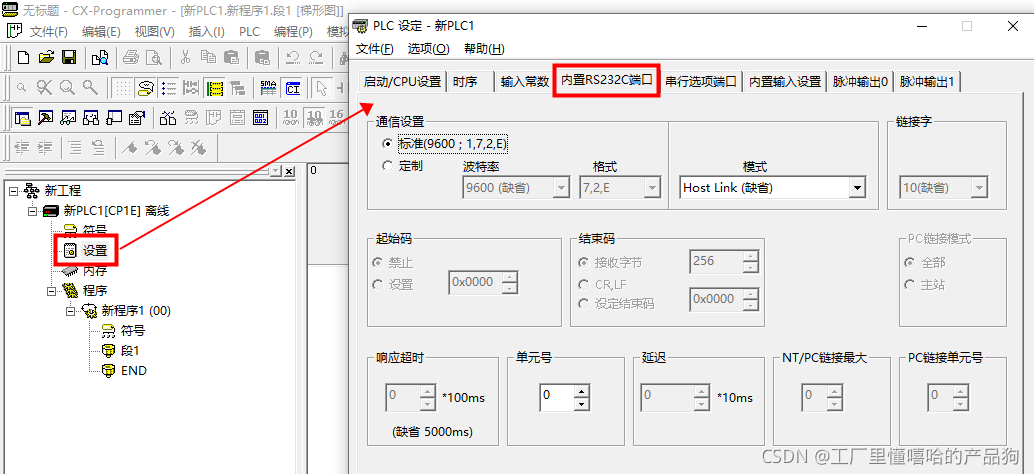Click the SMA mnemonics view icon
This screenshot has height=474, width=1034.
[268, 88]
